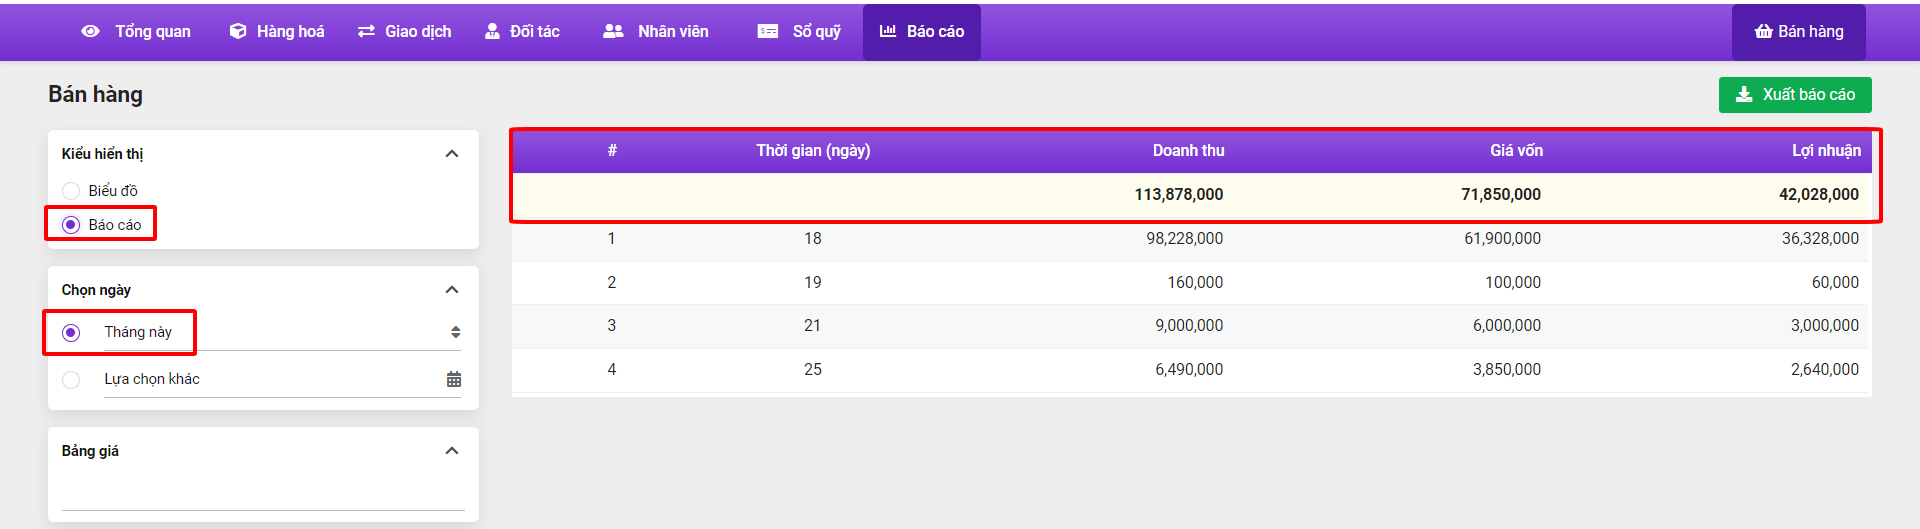The height and width of the screenshot is (529, 1920).
Task: Click profit cell 36,328,000
Action: [1820, 238]
